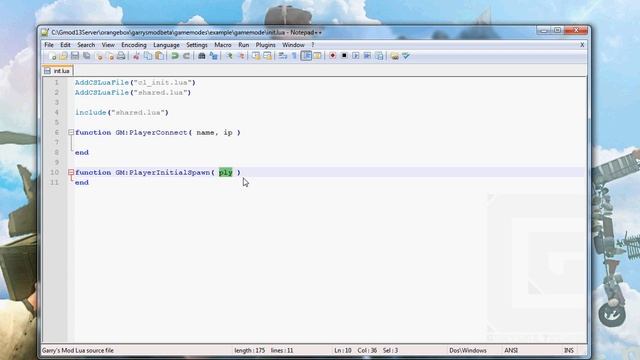Image resolution: width=640 pixels, height=360 pixels.
Task: Open the Search menu
Action: [x=86, y=45]
